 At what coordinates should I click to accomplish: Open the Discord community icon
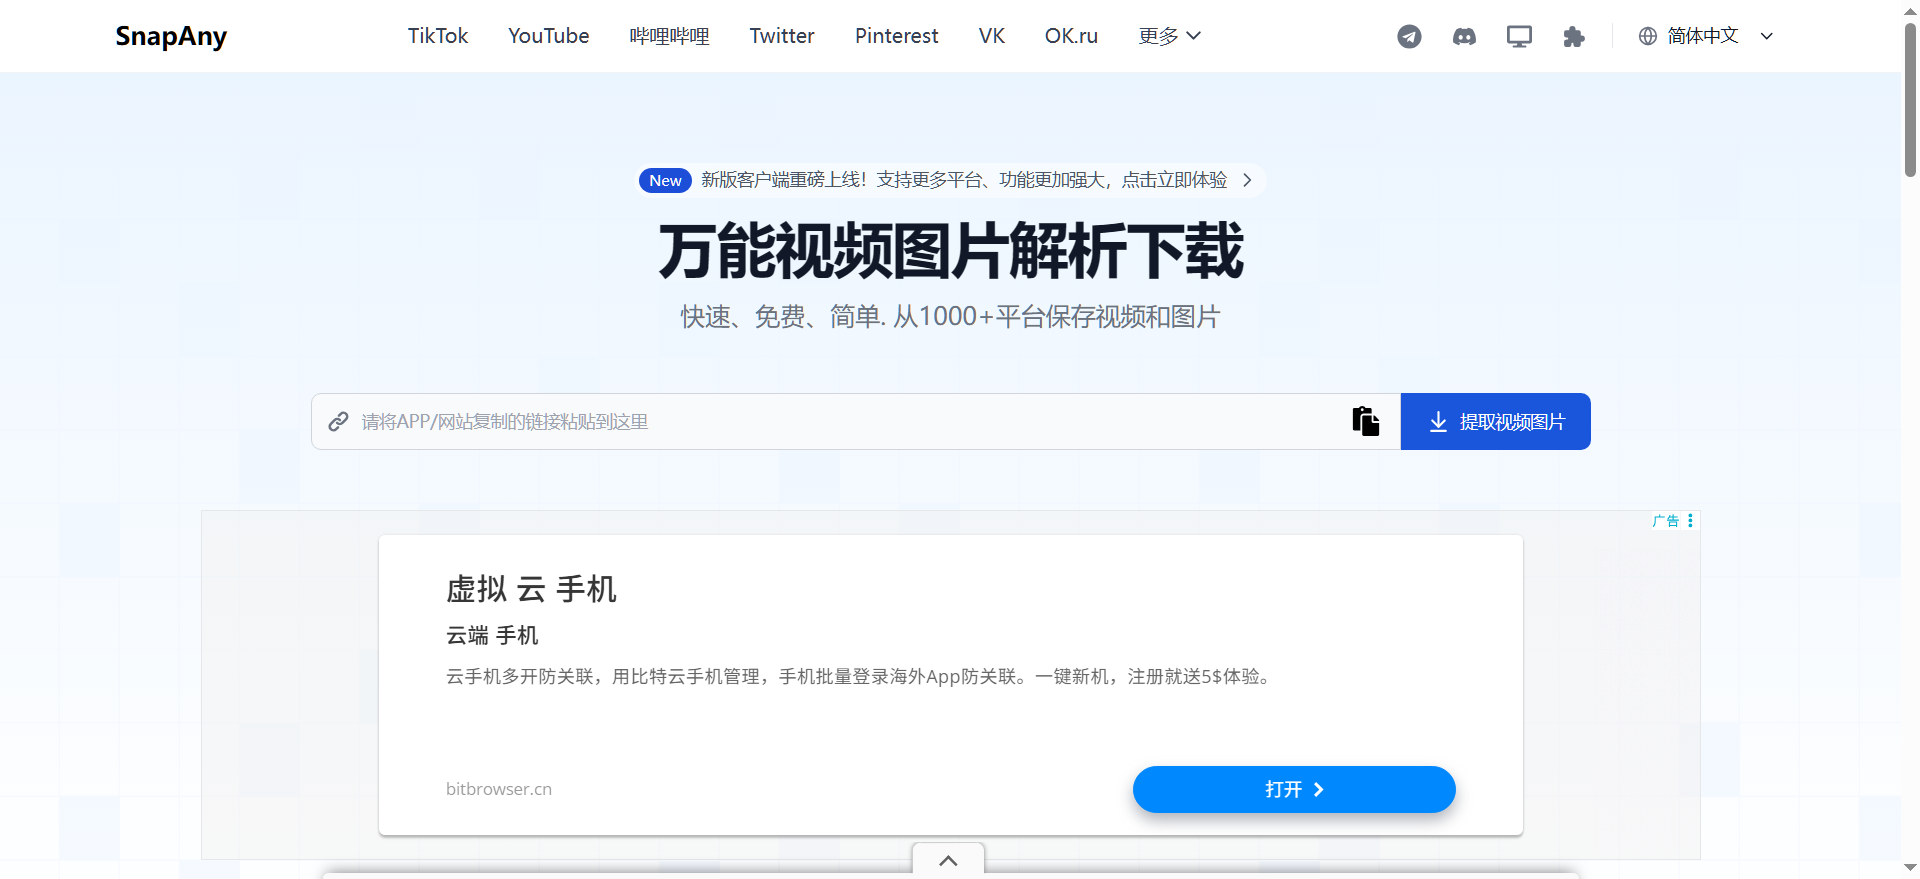1464,36
